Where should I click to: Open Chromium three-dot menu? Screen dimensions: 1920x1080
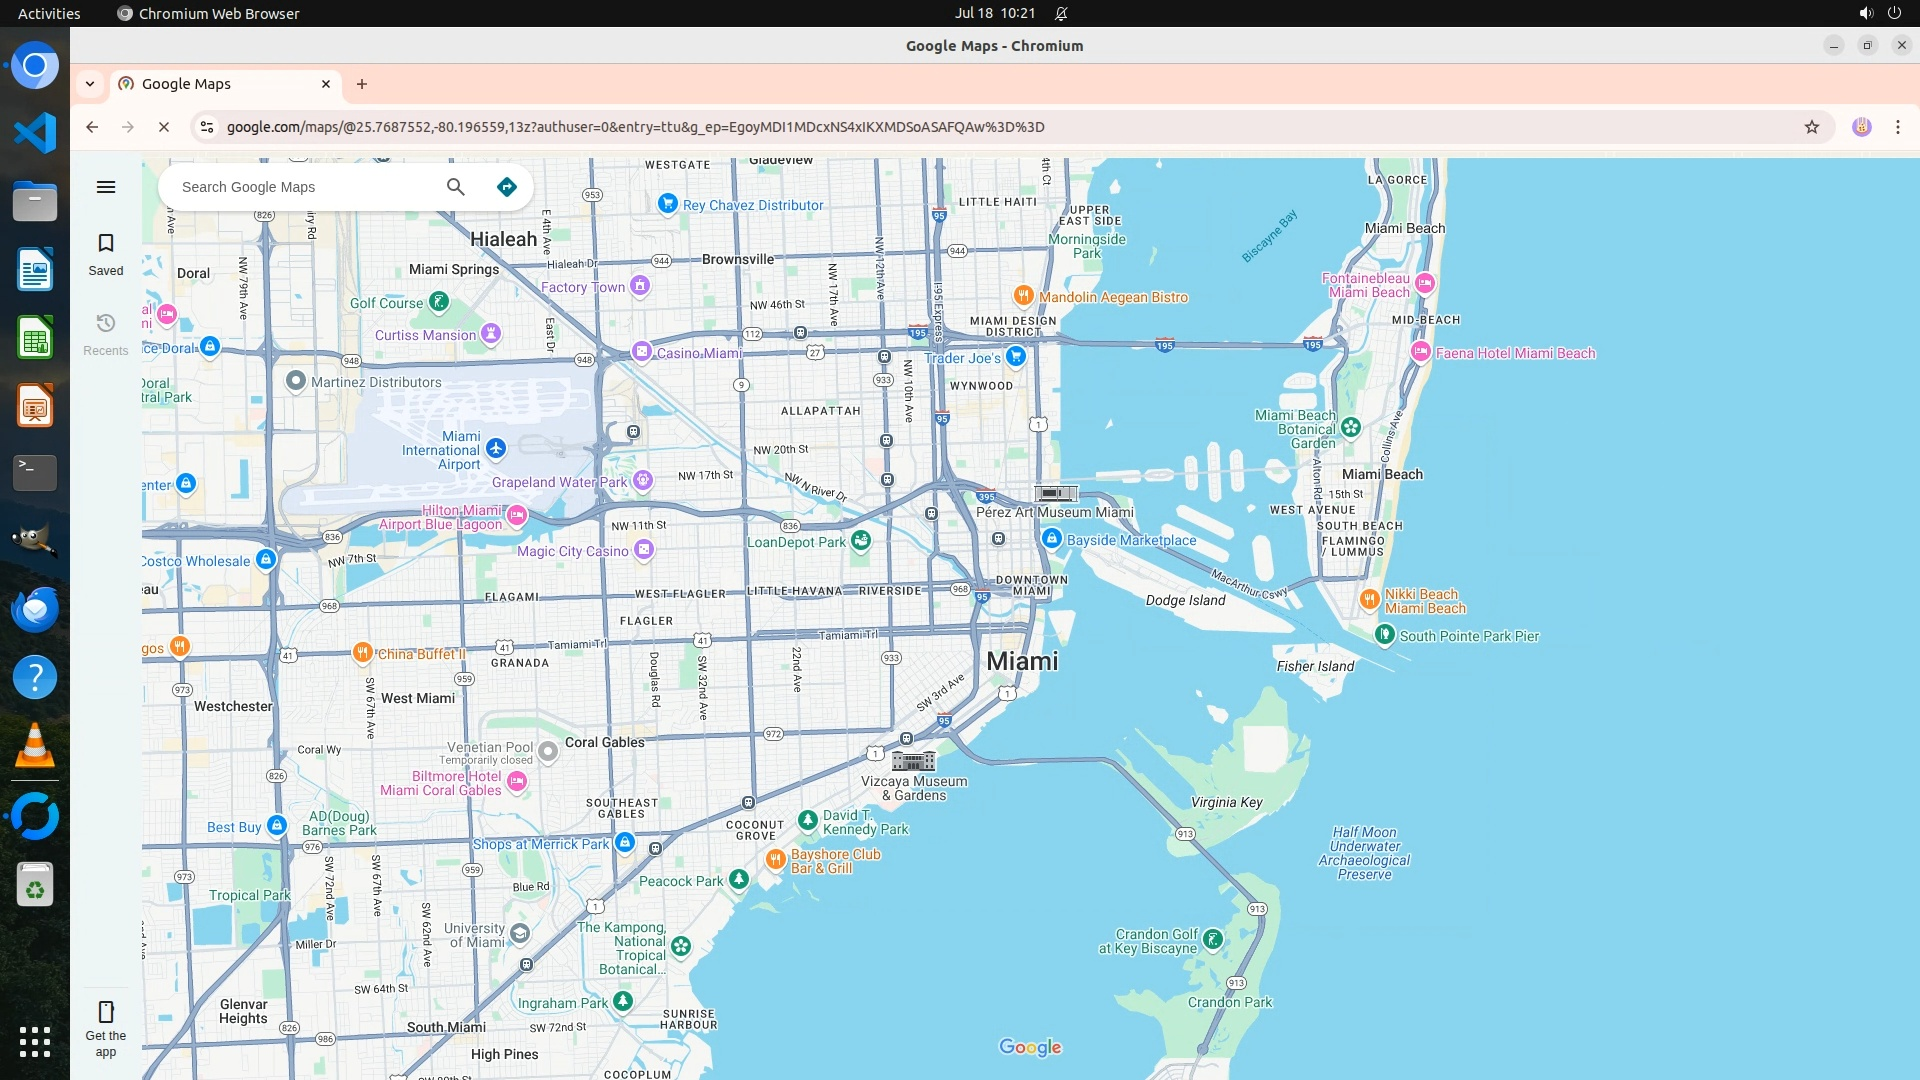tap(1897, 127)
